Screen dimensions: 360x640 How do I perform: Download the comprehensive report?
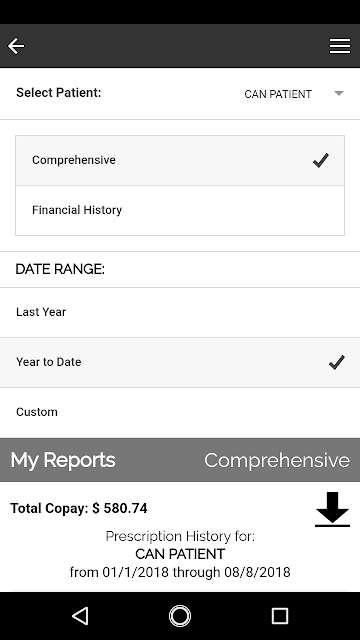pyautogui.click(x=332, y=509)
